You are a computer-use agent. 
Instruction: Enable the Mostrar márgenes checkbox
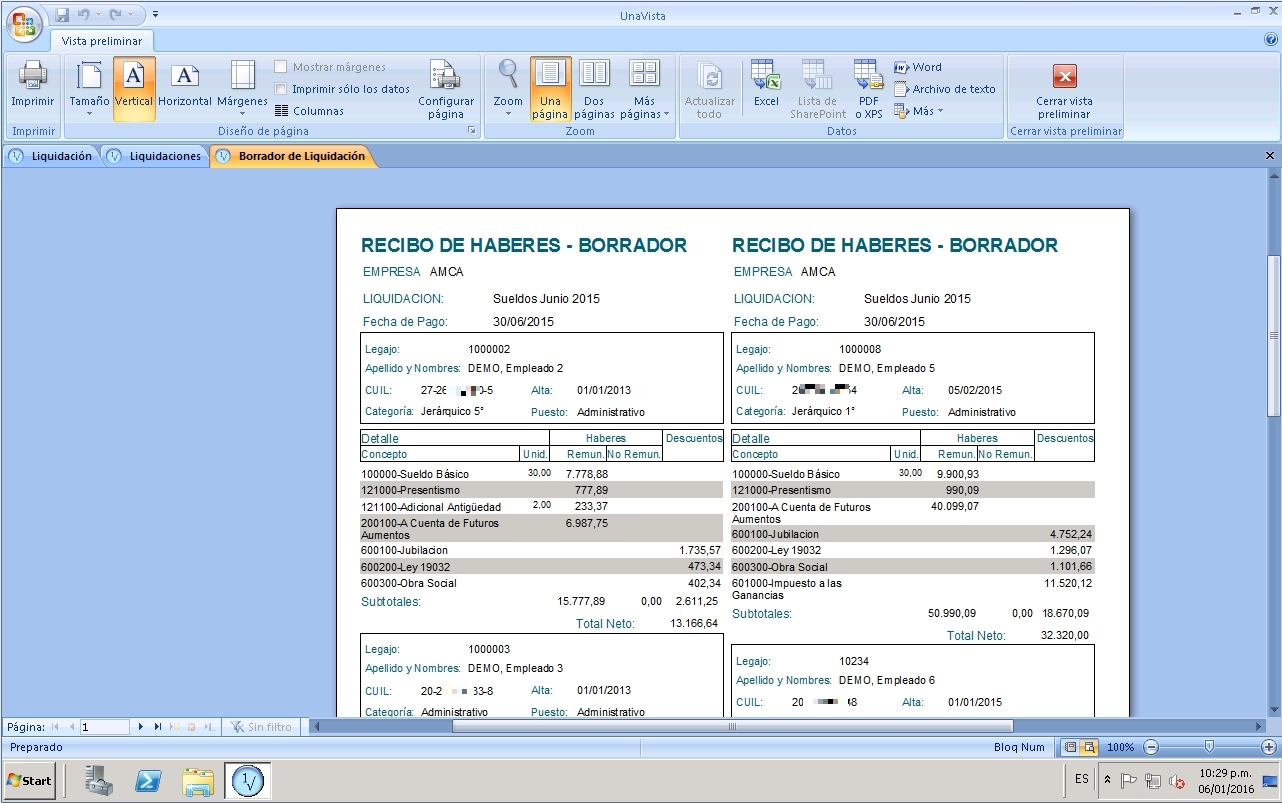(x=282, y=67)
